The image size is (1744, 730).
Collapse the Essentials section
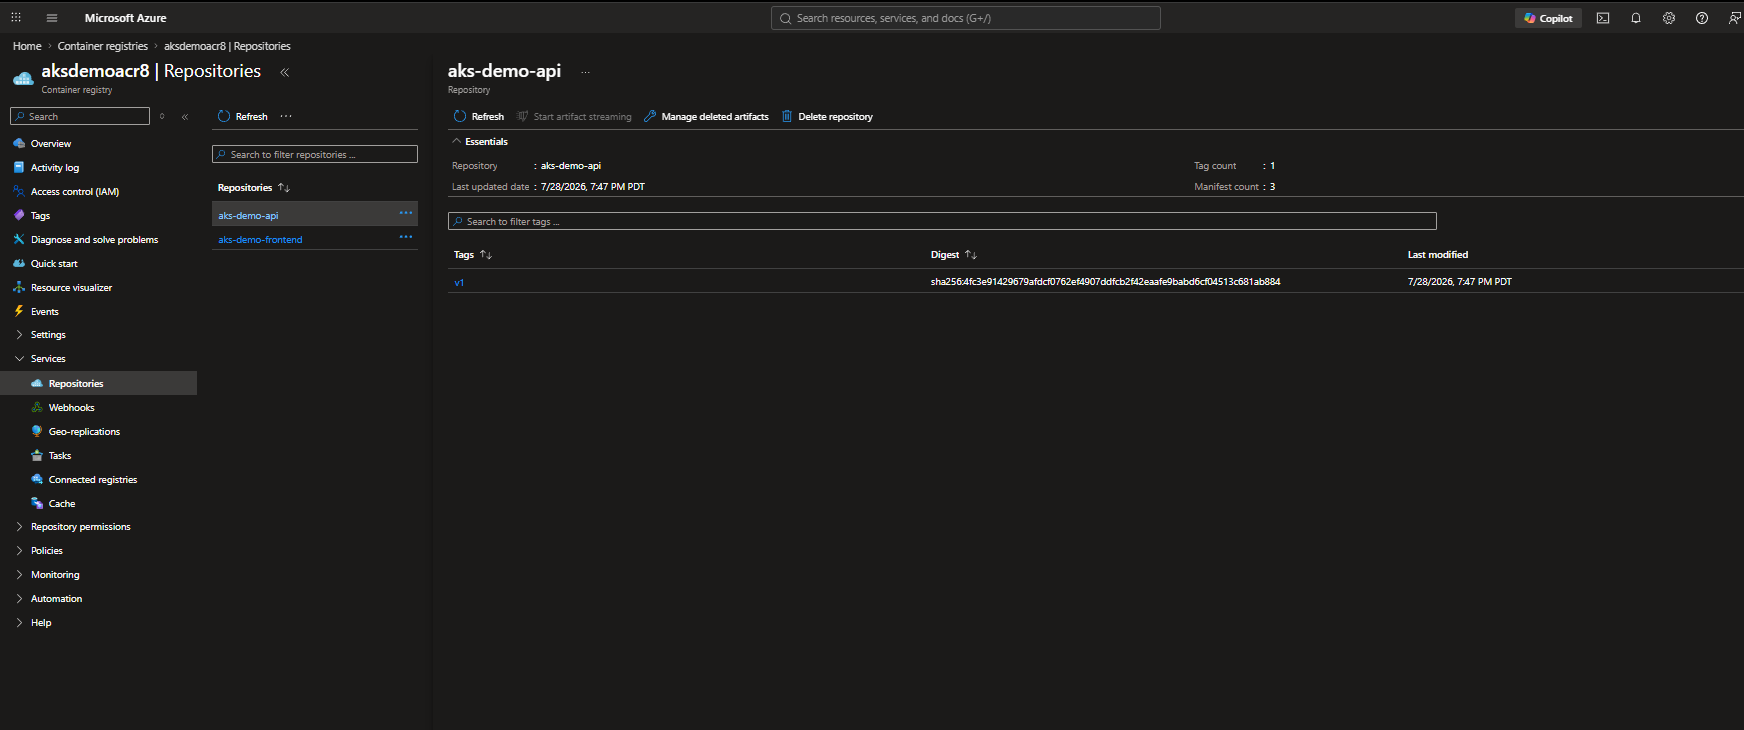480,142
